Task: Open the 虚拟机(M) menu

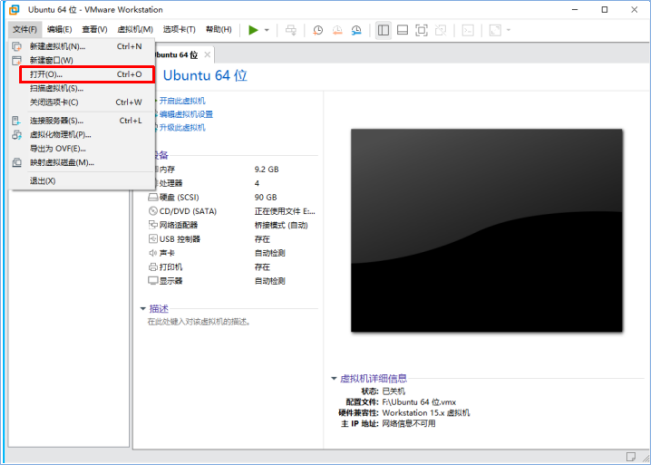Action: point(135,29)
